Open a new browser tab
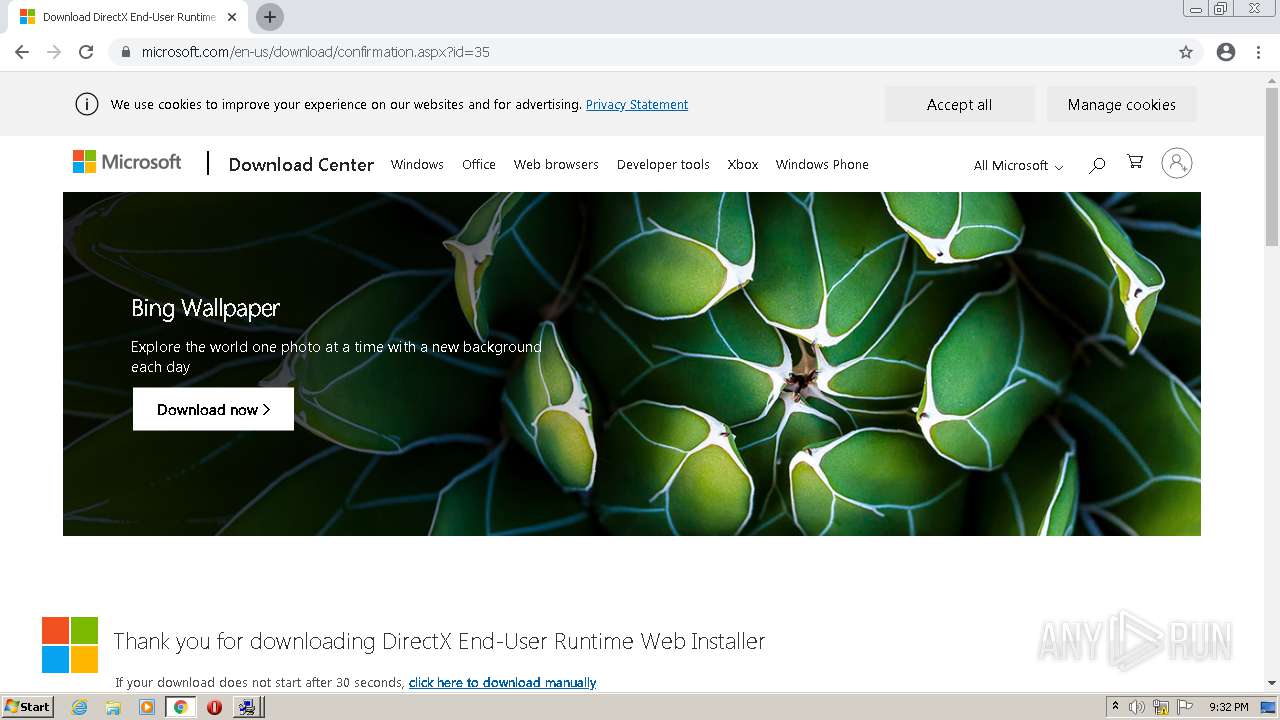The height and width of the screenshot is (720, 1280). click(x=270, y=17)
